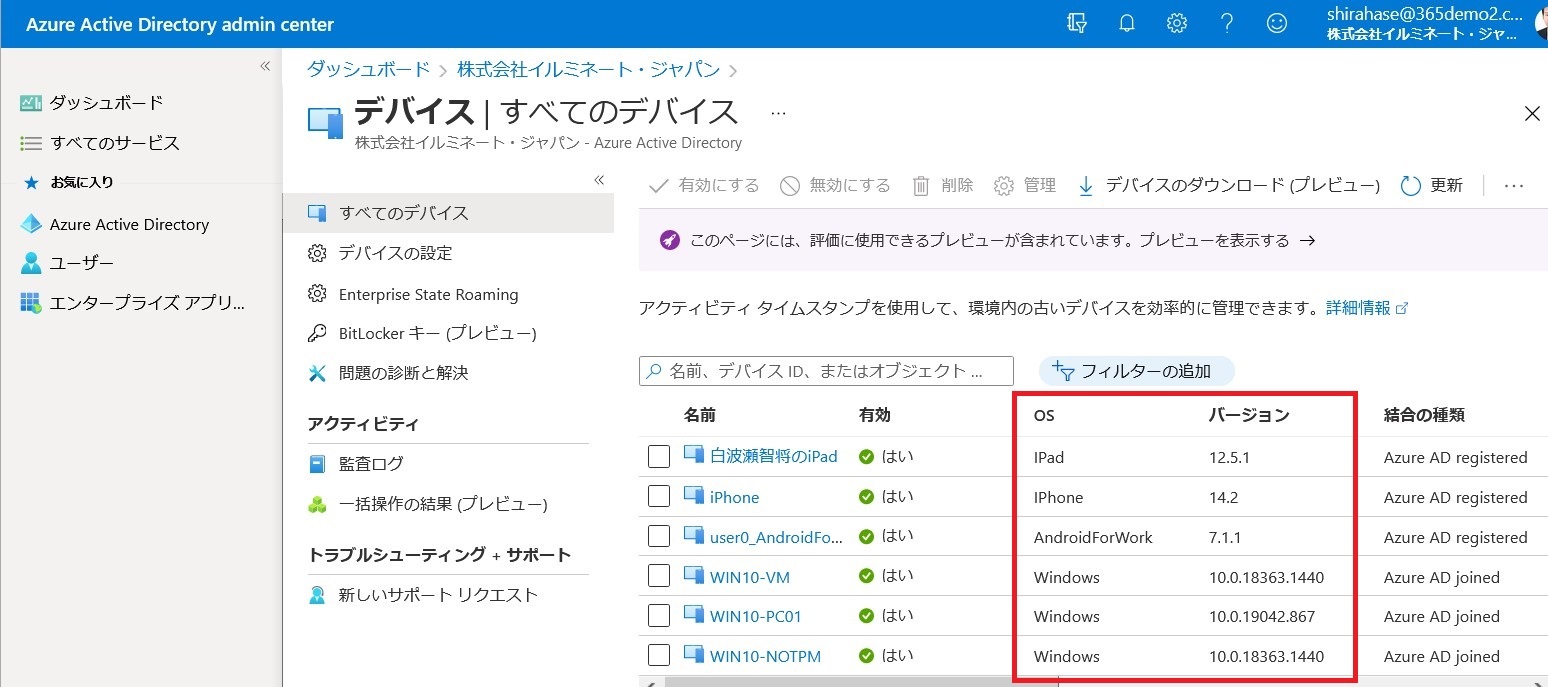The width and height of the screenshot is (1548, 687).
Task: Open the WIN10-NOTPM device link
Action: click(x=765, y=656)
